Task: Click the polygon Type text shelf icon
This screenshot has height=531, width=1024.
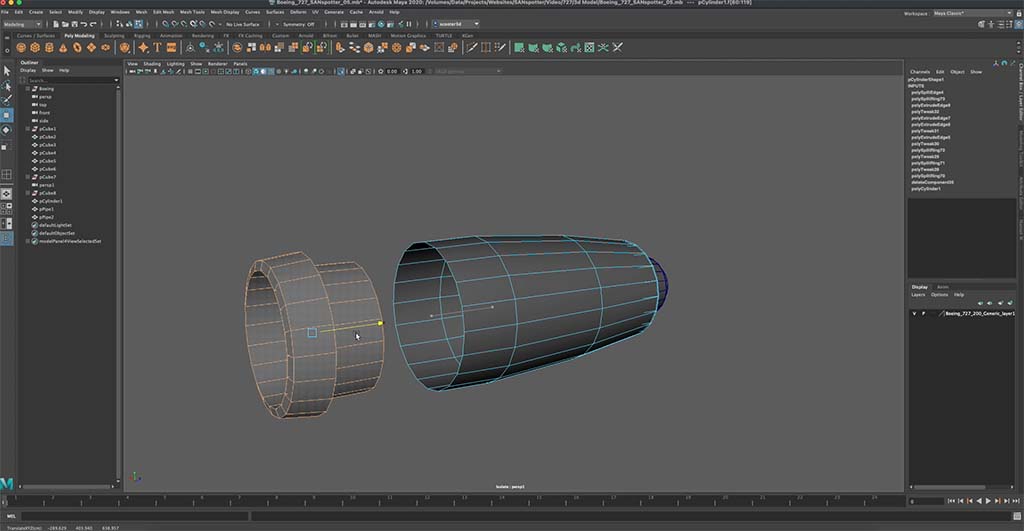Action: click(157, 47)
